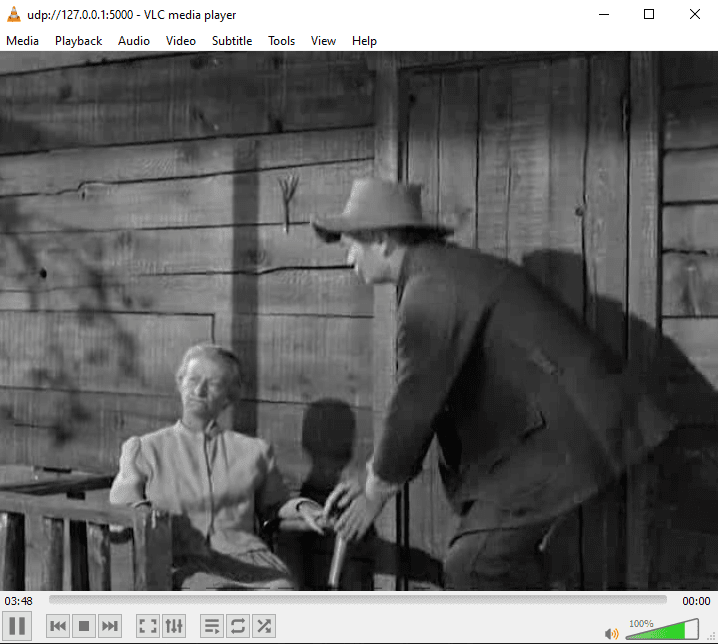Skip to next media item
This screenshot has height=644, width=718.
click(110, 626)
